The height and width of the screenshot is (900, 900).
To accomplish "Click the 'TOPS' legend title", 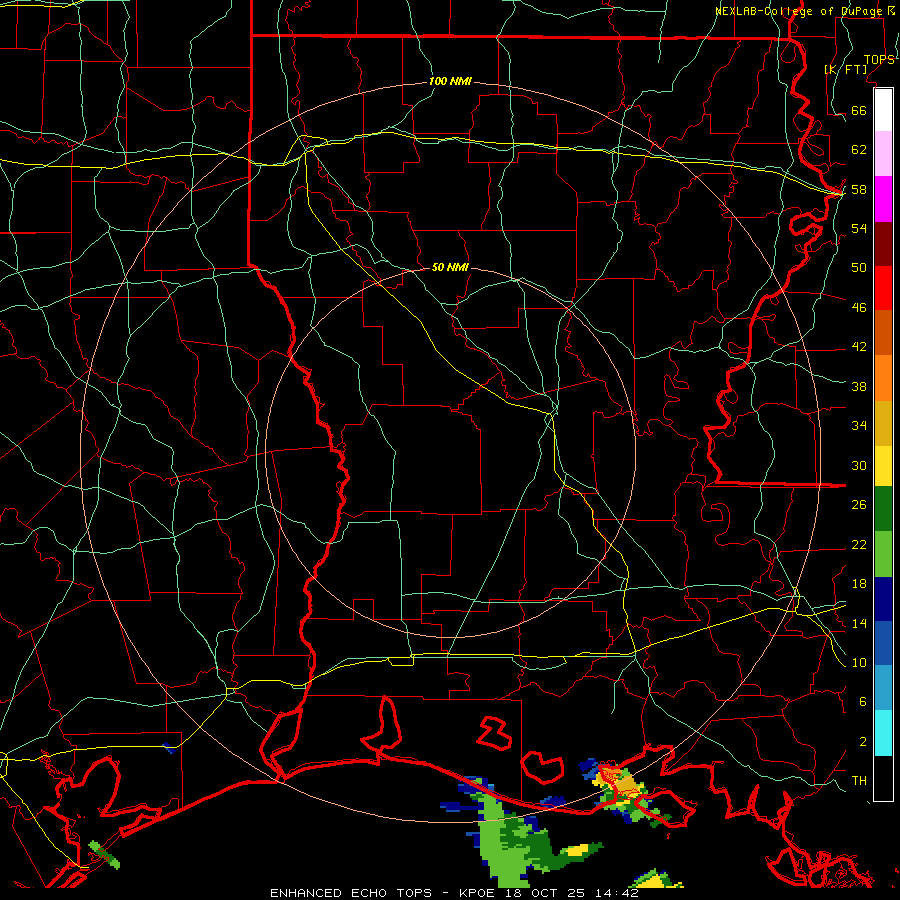I will pos(879,60).
